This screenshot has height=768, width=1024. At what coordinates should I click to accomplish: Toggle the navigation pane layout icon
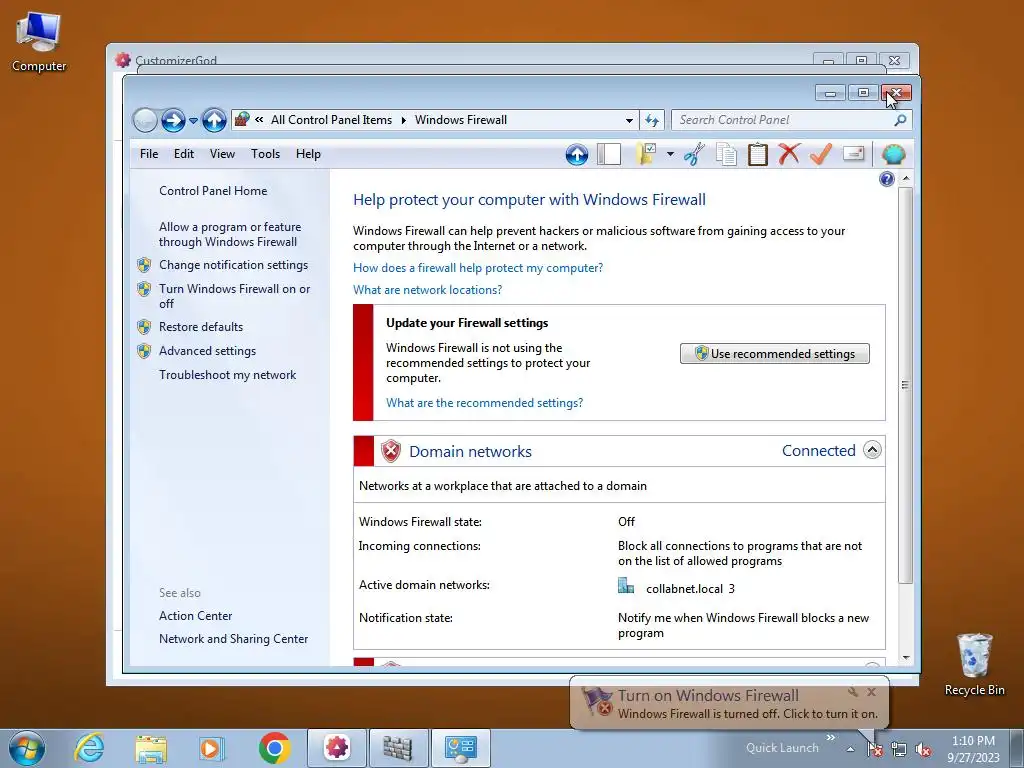pyautogui.click(x=609, y=155)
